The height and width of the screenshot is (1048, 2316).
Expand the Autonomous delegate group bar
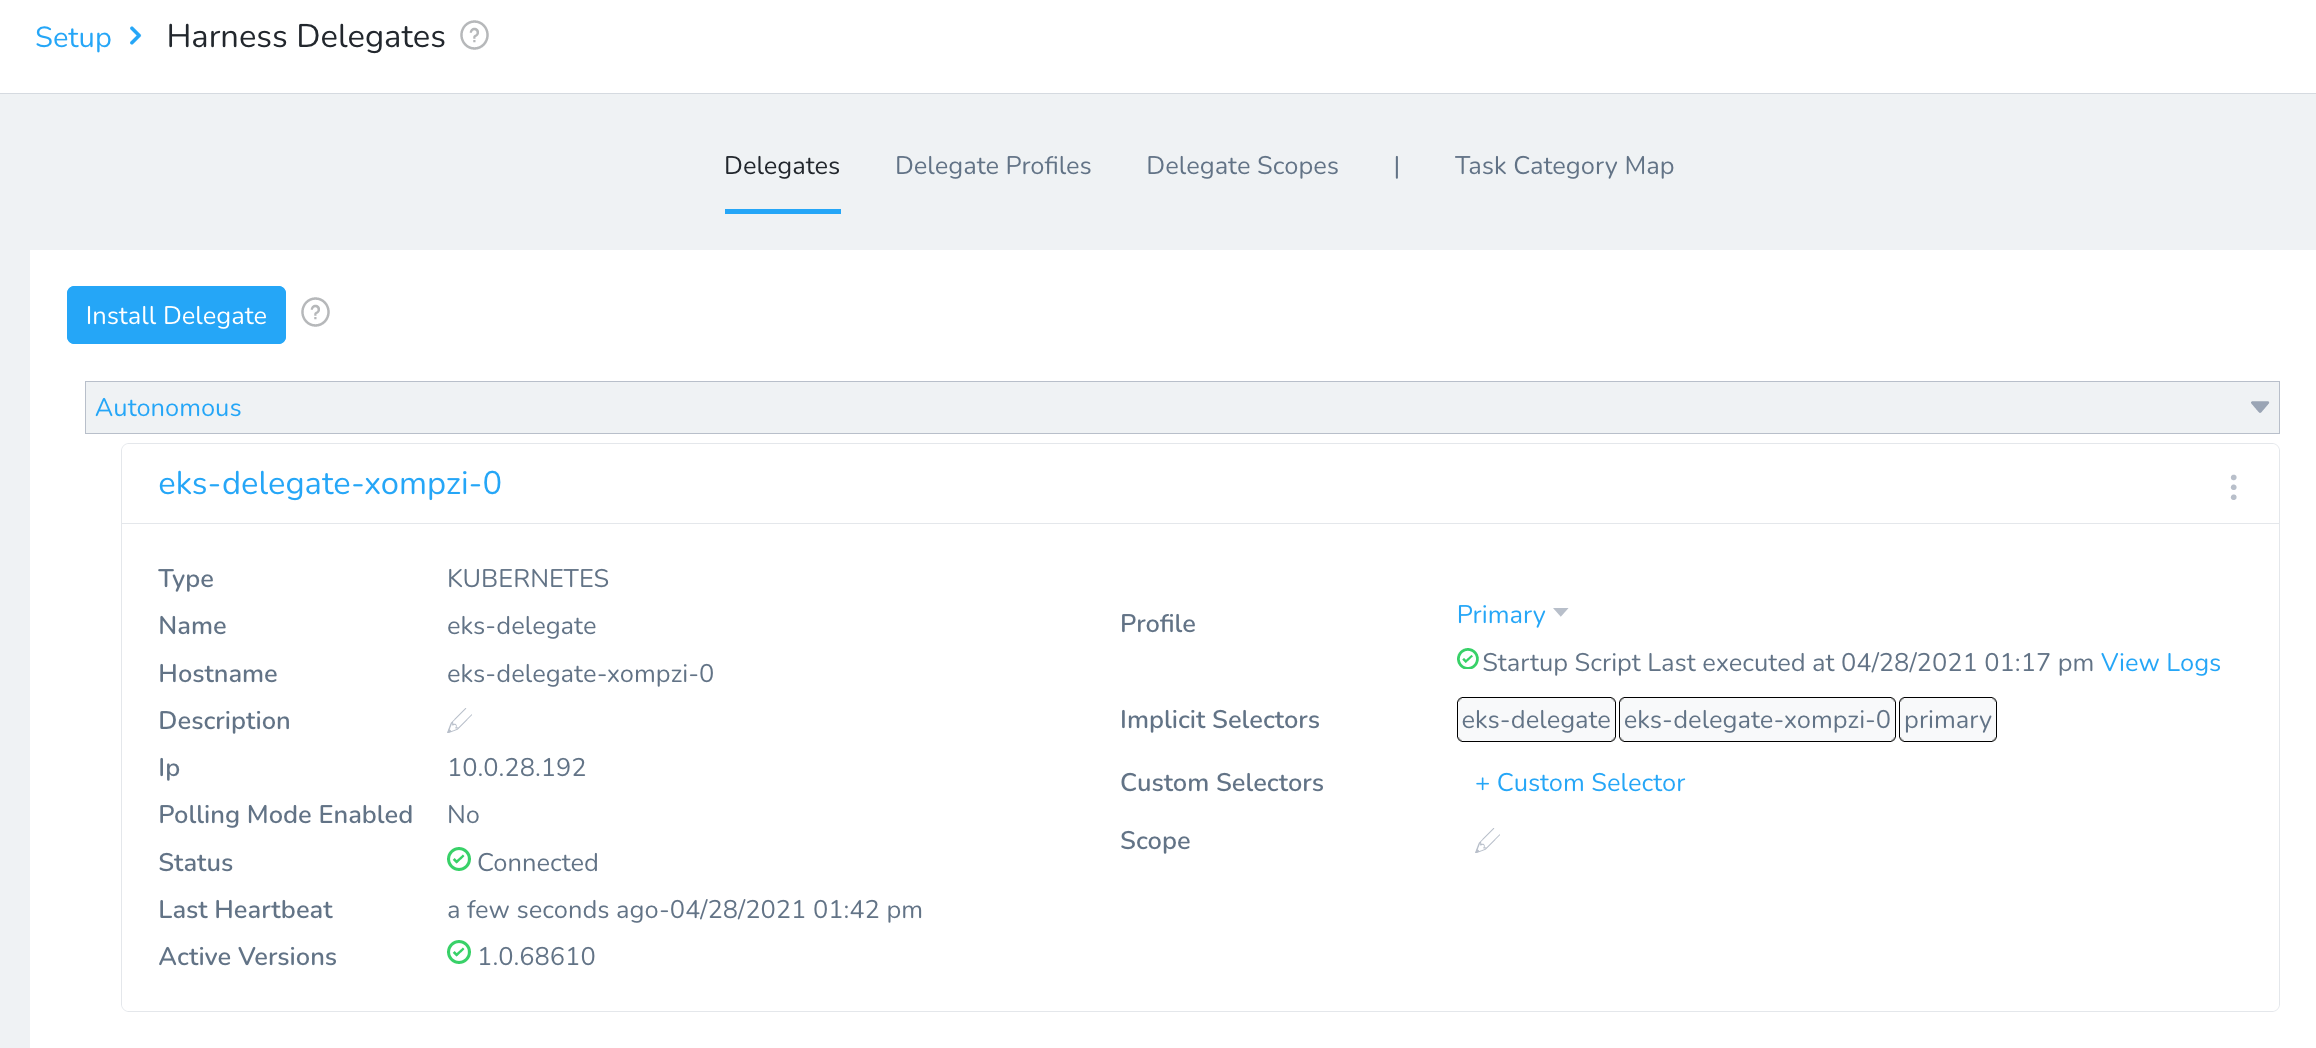[1182, 407]
